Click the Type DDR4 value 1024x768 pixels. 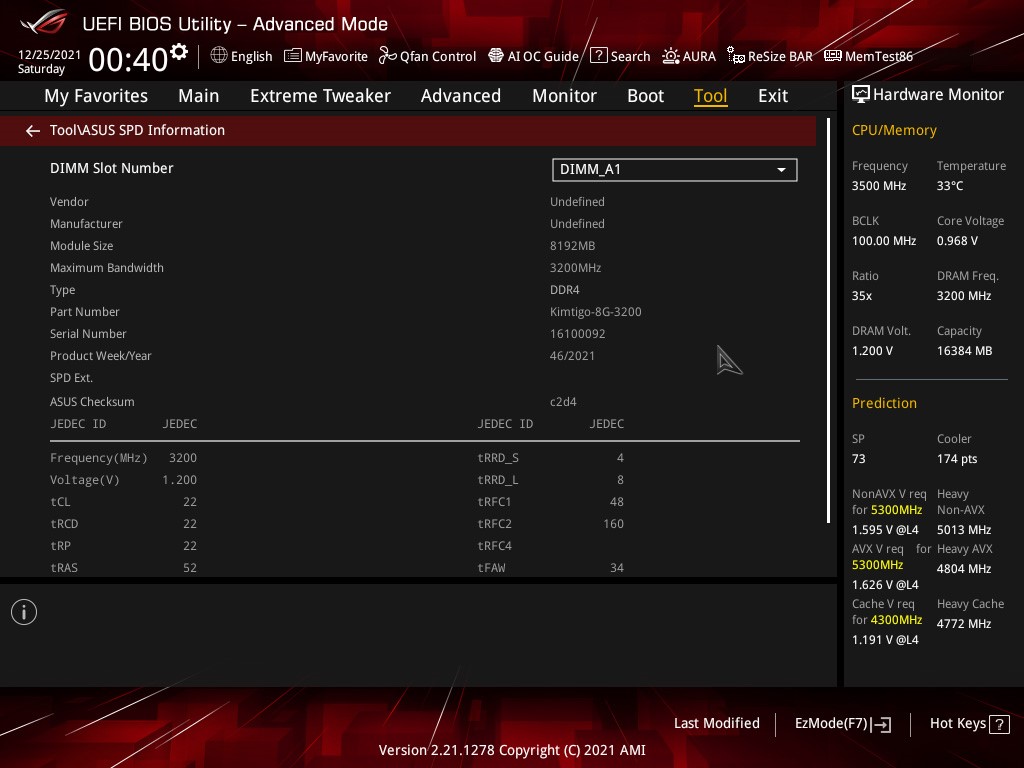tap(564, 290)
